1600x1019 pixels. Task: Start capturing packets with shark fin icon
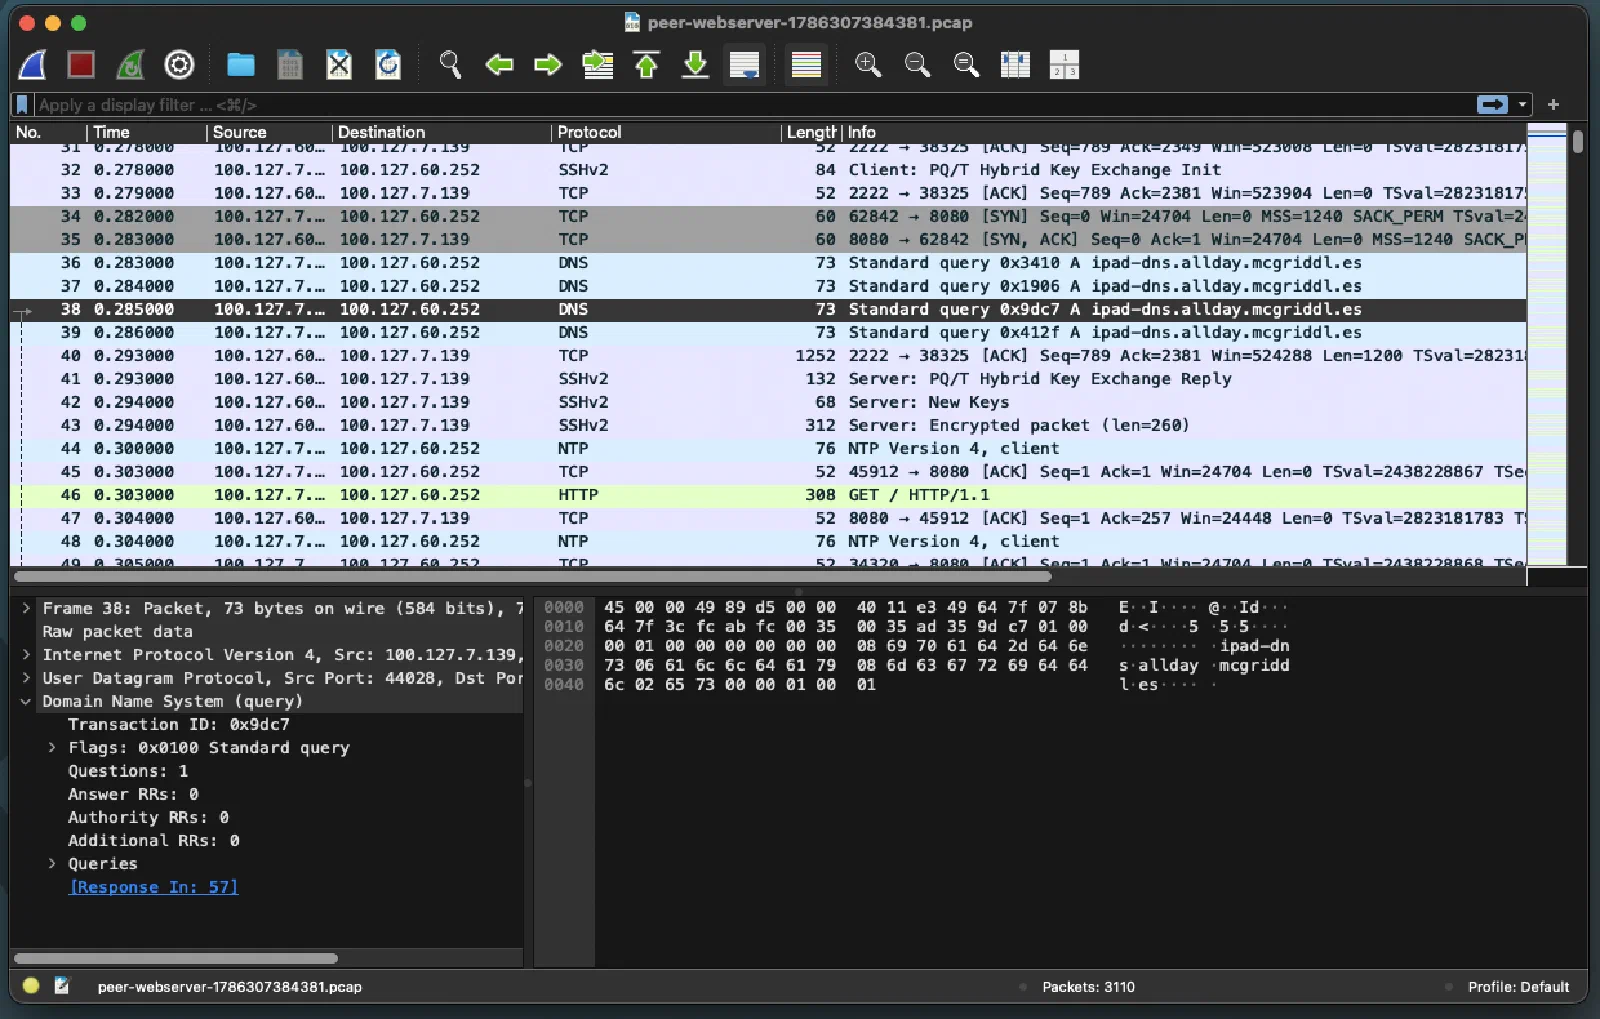tap(33, 65)
